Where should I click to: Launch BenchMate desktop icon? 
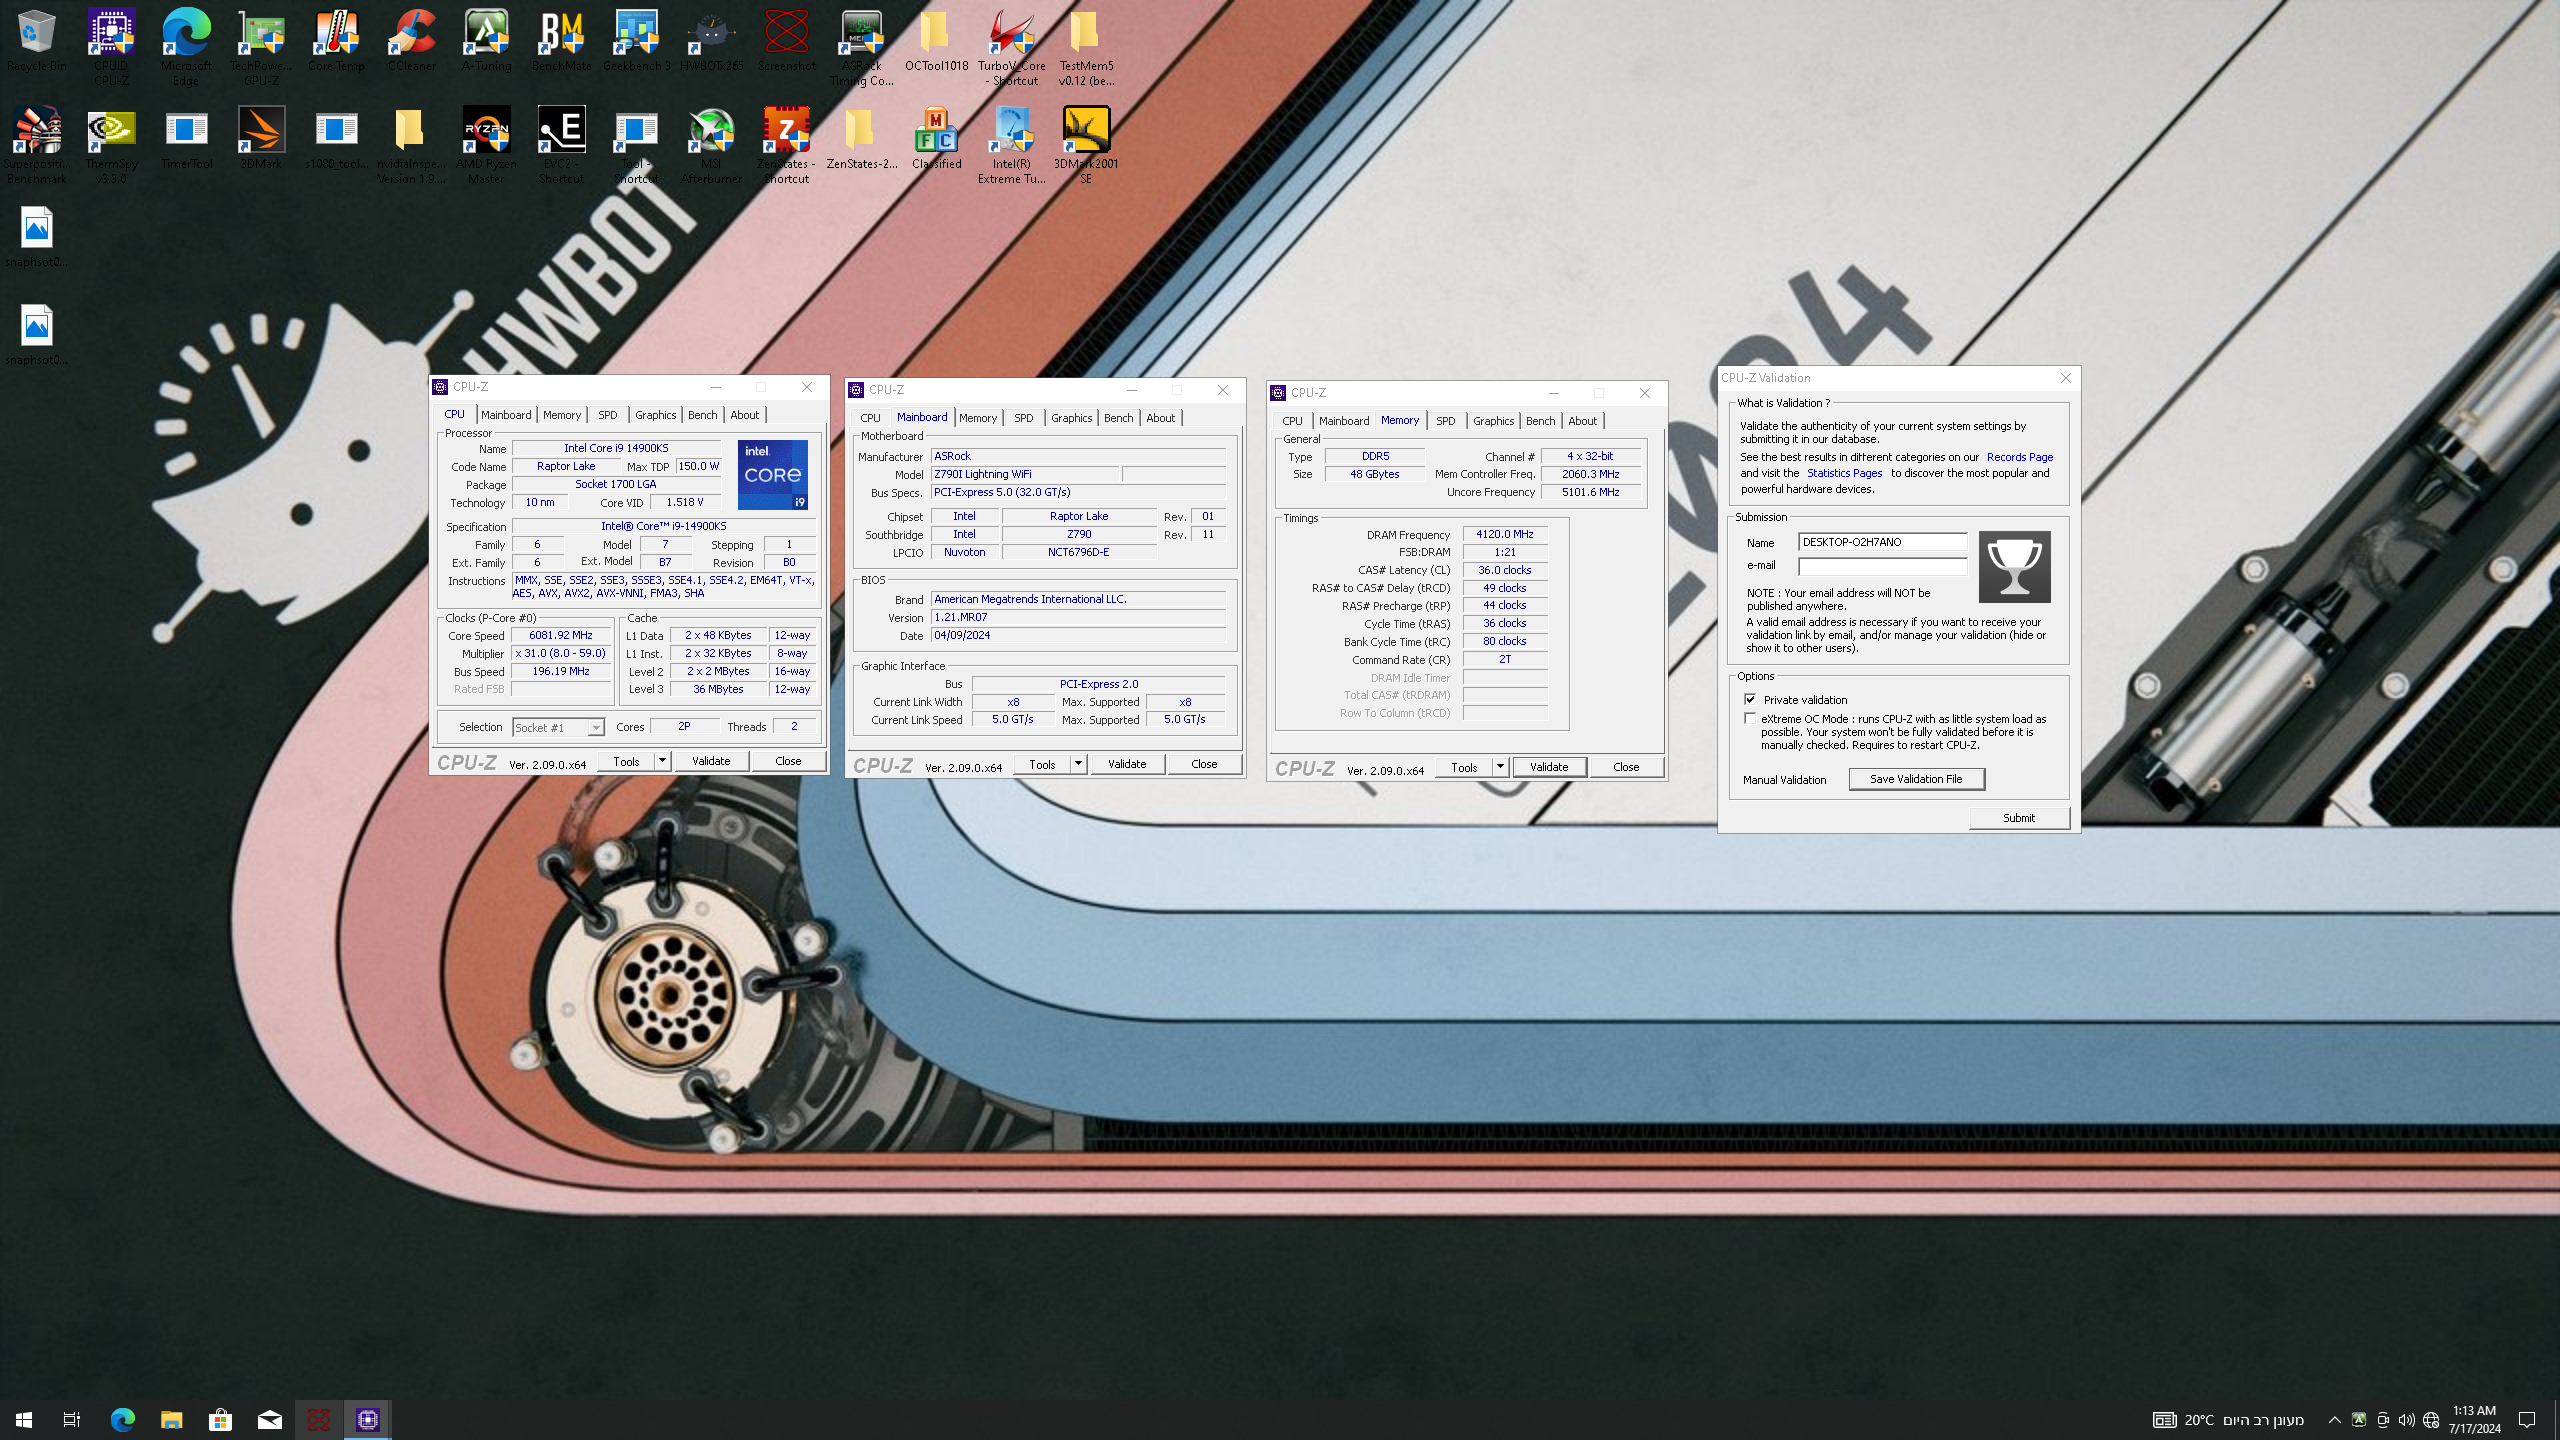(561, 40)
